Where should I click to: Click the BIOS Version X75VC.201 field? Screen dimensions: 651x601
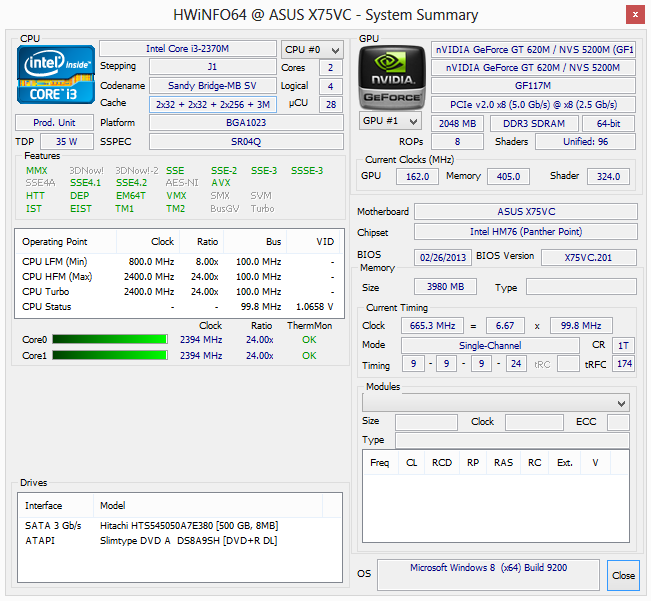point(589,257)
